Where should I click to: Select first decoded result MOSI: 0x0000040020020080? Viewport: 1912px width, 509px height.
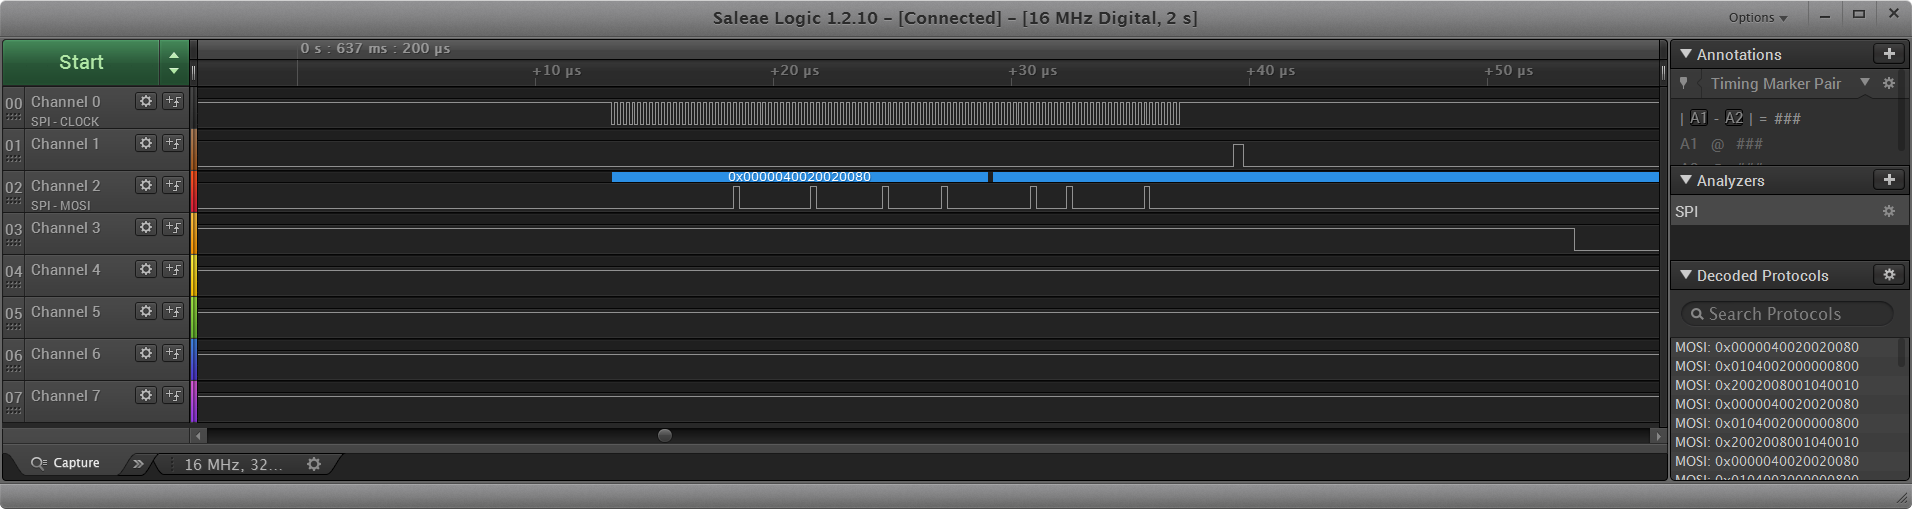[x=1766, y=347]
